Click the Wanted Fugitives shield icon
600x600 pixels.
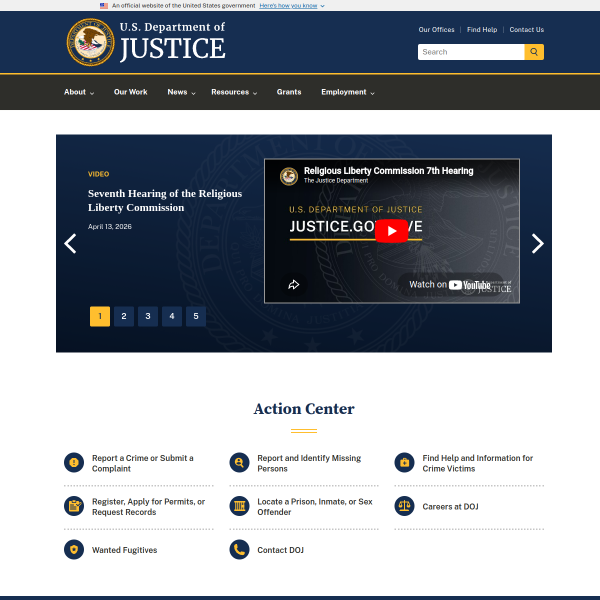(x=74, y=550)
